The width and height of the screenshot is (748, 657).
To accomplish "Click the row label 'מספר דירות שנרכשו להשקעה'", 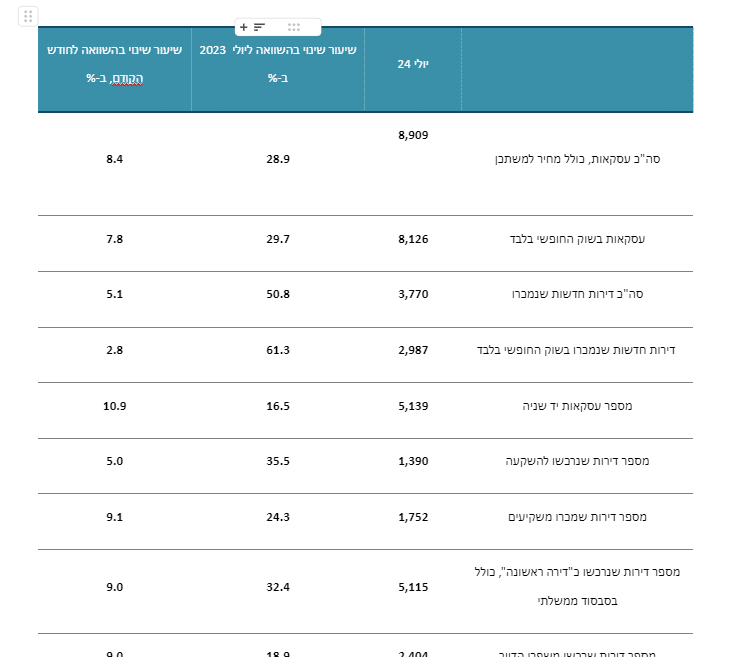I will click(x=577, y=461).
